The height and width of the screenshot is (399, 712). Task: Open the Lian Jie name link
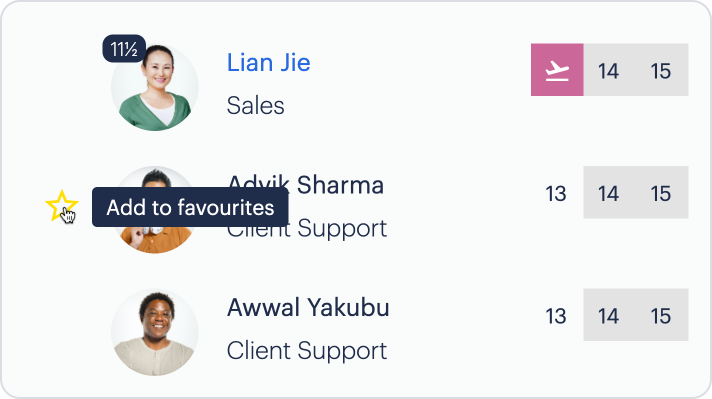(268, 63)
